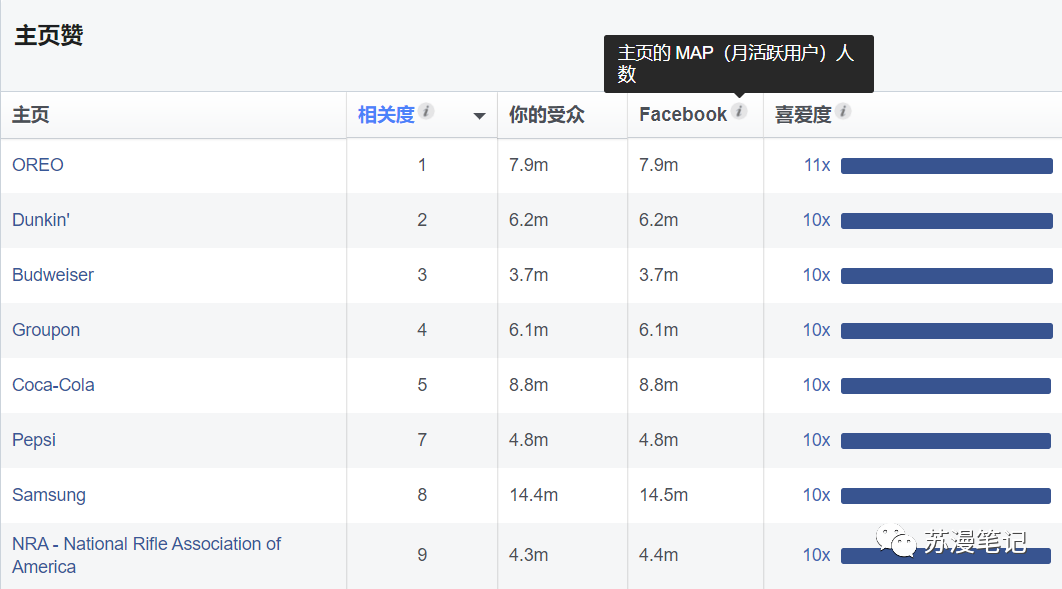
Task: Open the Groupon page link
Action: point(46,330)
